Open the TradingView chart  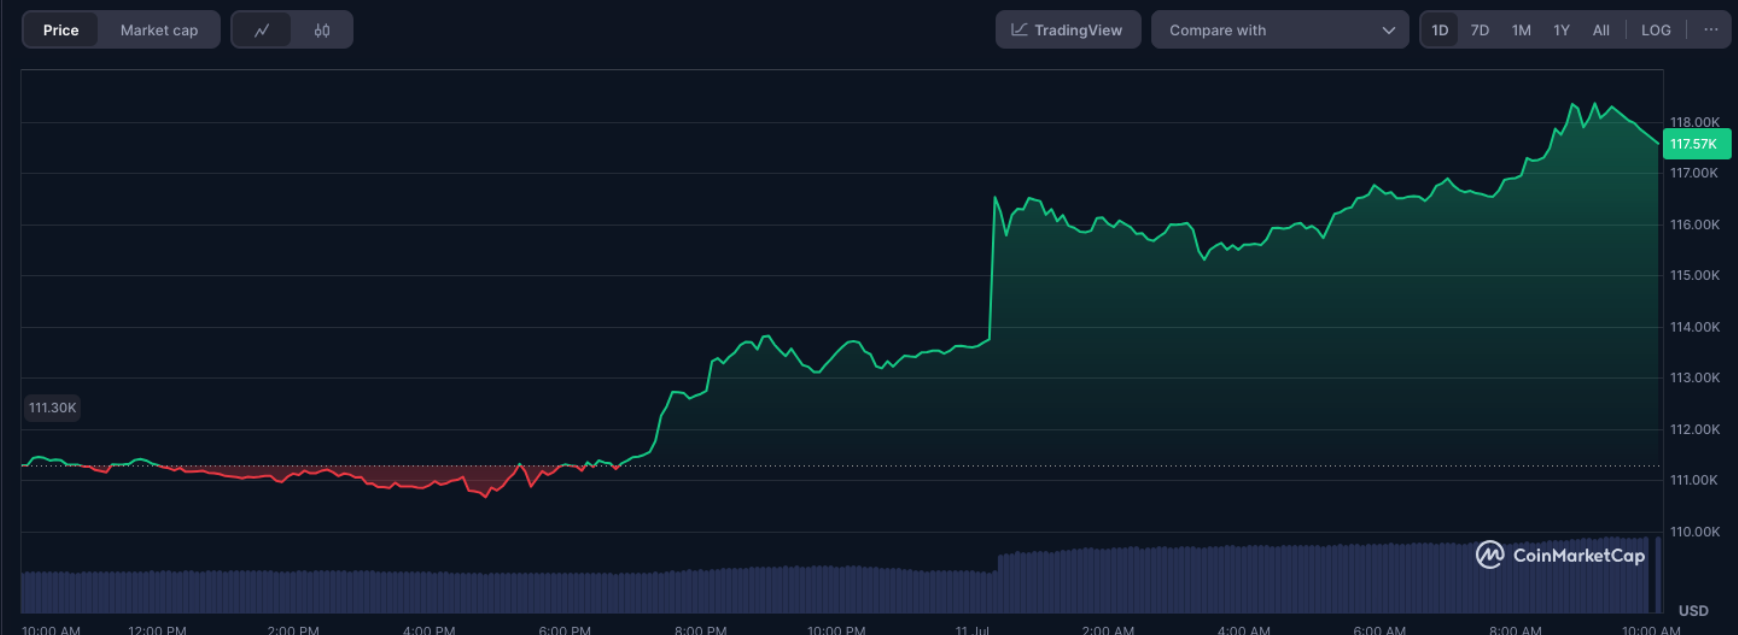1068,30
